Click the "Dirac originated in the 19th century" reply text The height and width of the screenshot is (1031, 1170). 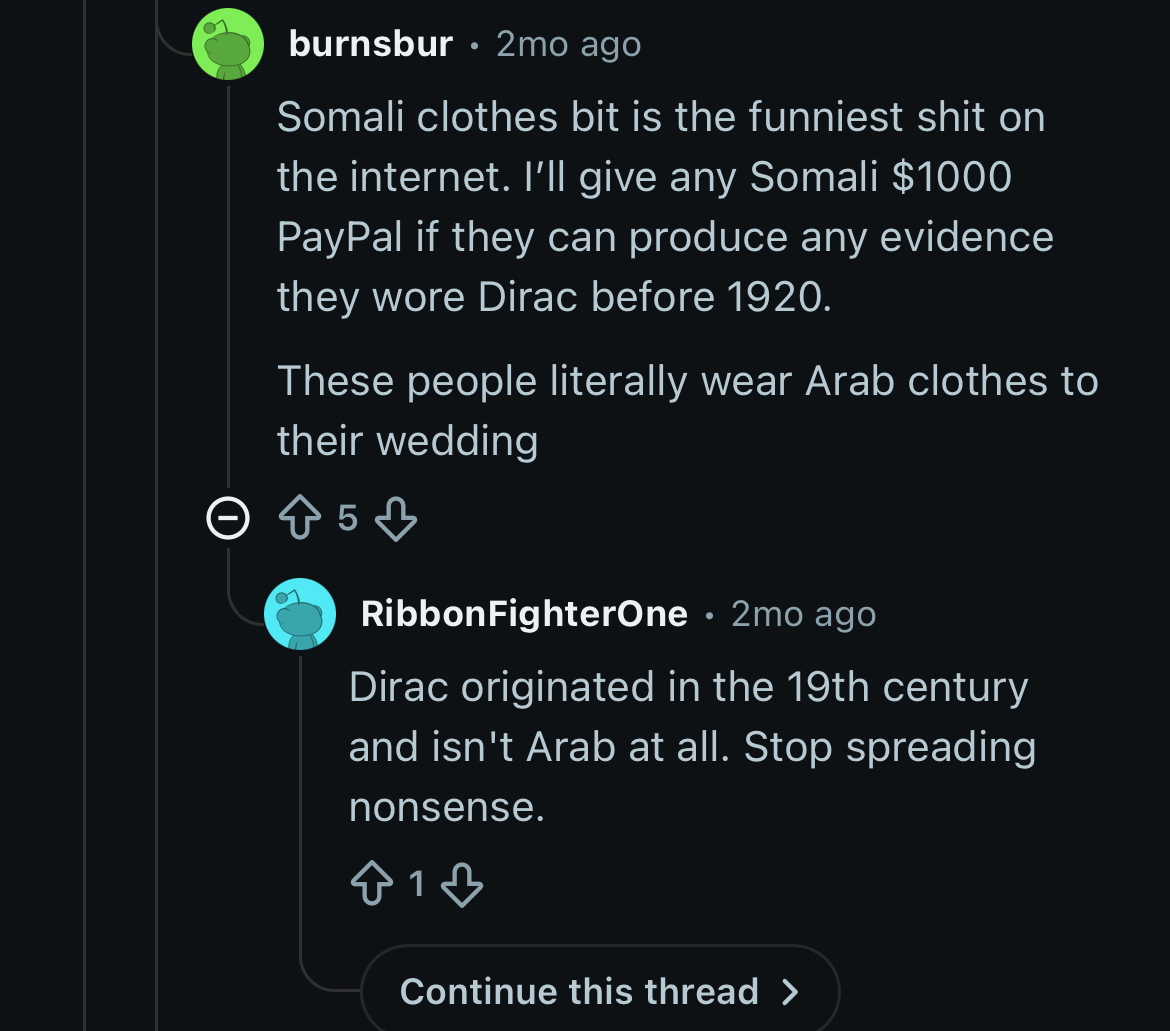point(690,746)
